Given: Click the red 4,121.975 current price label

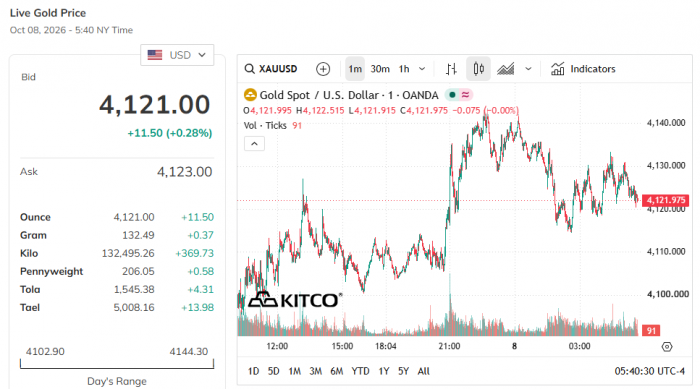Looking at the screenshot, I should [665, 200].
